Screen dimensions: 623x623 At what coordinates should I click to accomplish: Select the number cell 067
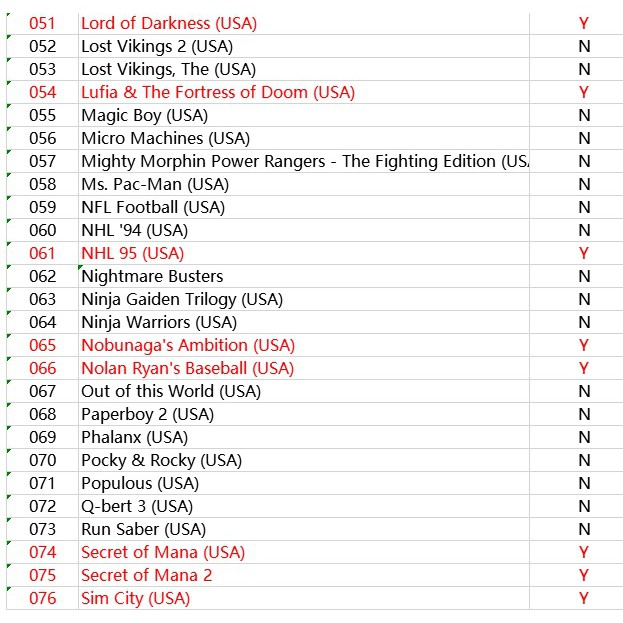click(43, 391)
